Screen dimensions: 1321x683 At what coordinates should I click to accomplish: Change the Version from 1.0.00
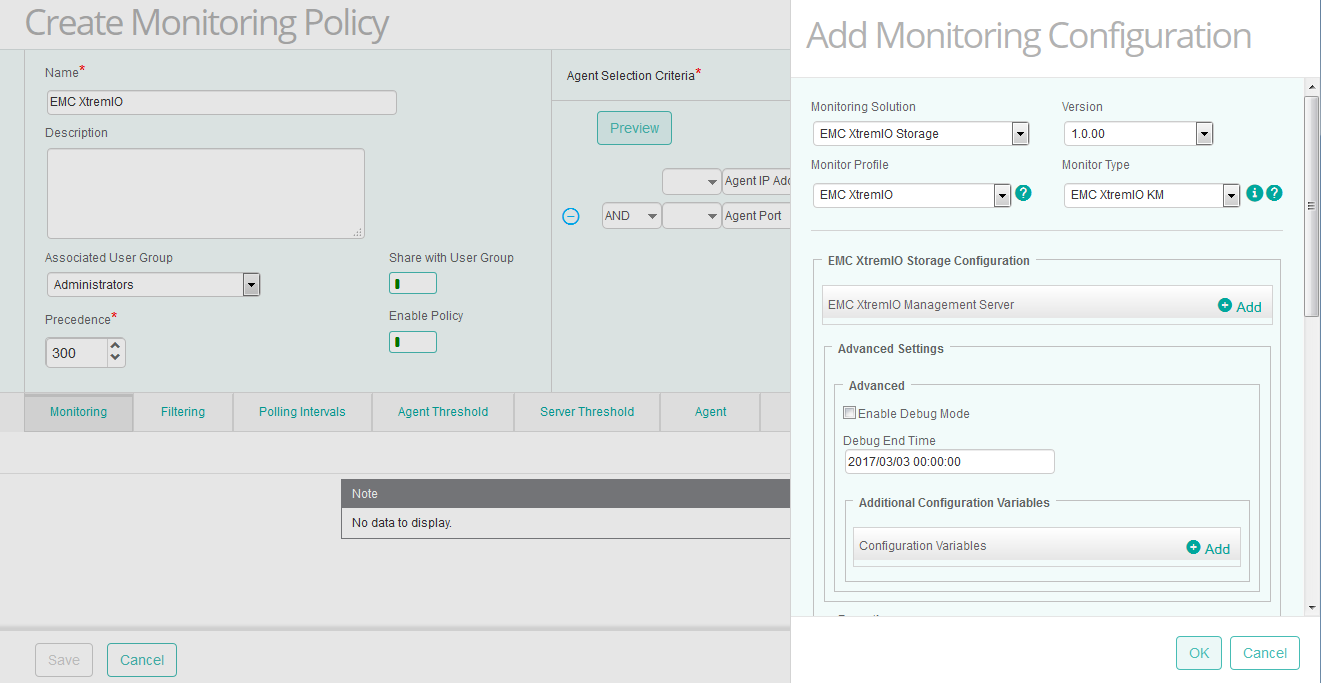1205,133
